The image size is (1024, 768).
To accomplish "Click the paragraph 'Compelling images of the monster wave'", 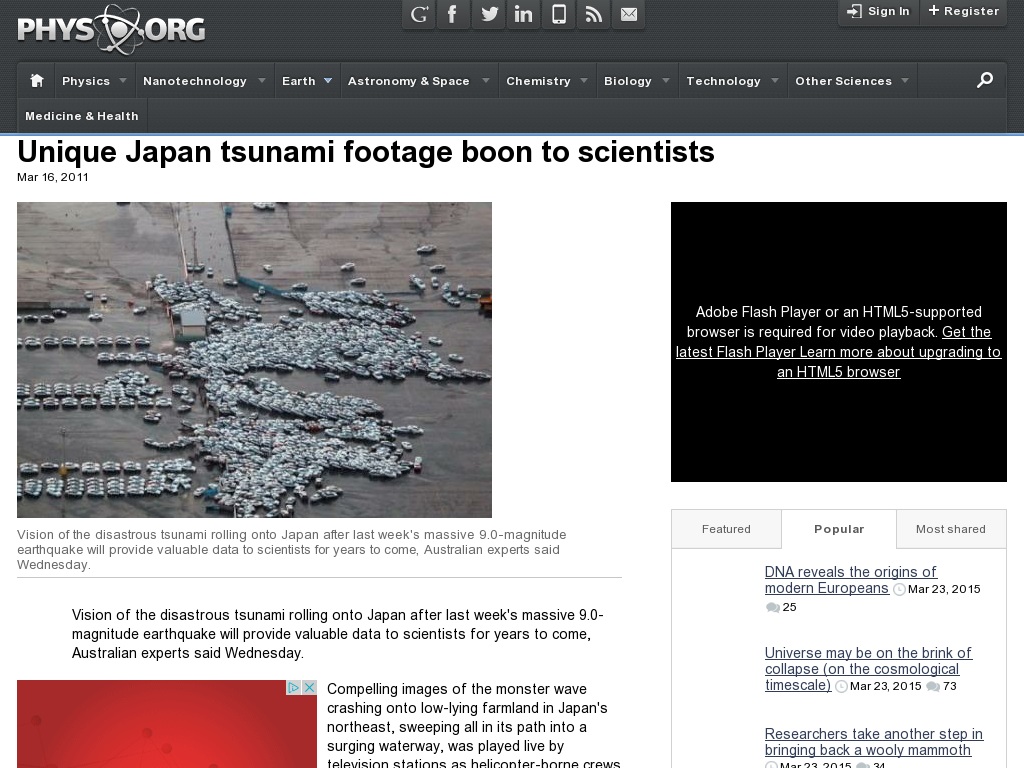I will click(473, 725).
